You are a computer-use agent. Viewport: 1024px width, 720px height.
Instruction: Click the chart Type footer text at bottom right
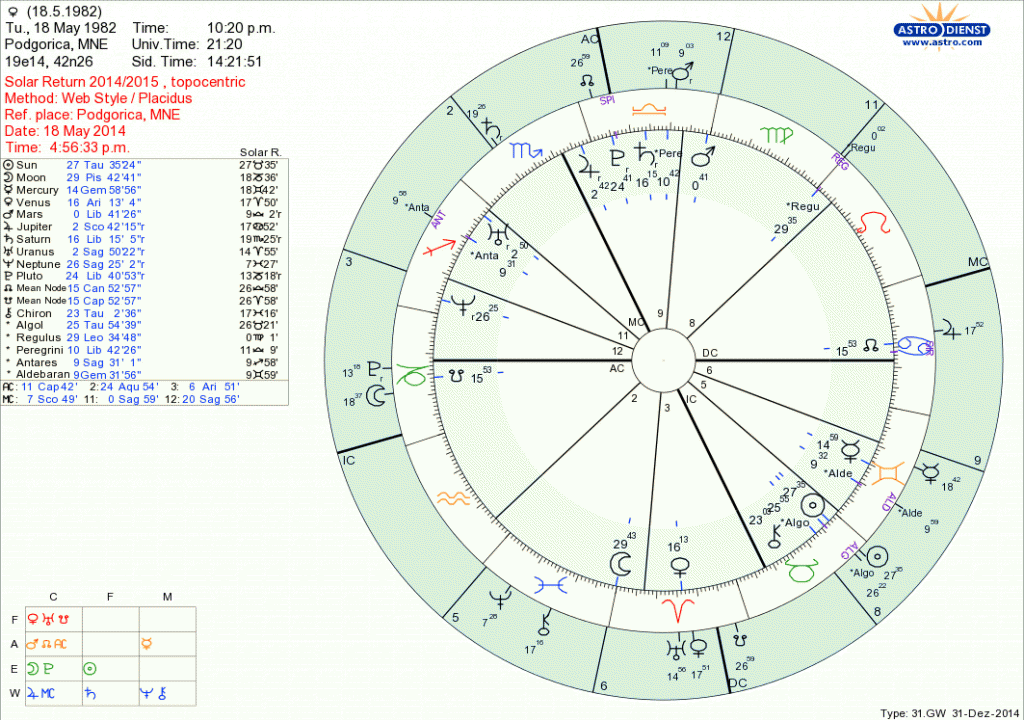click(x=948, y=713)
